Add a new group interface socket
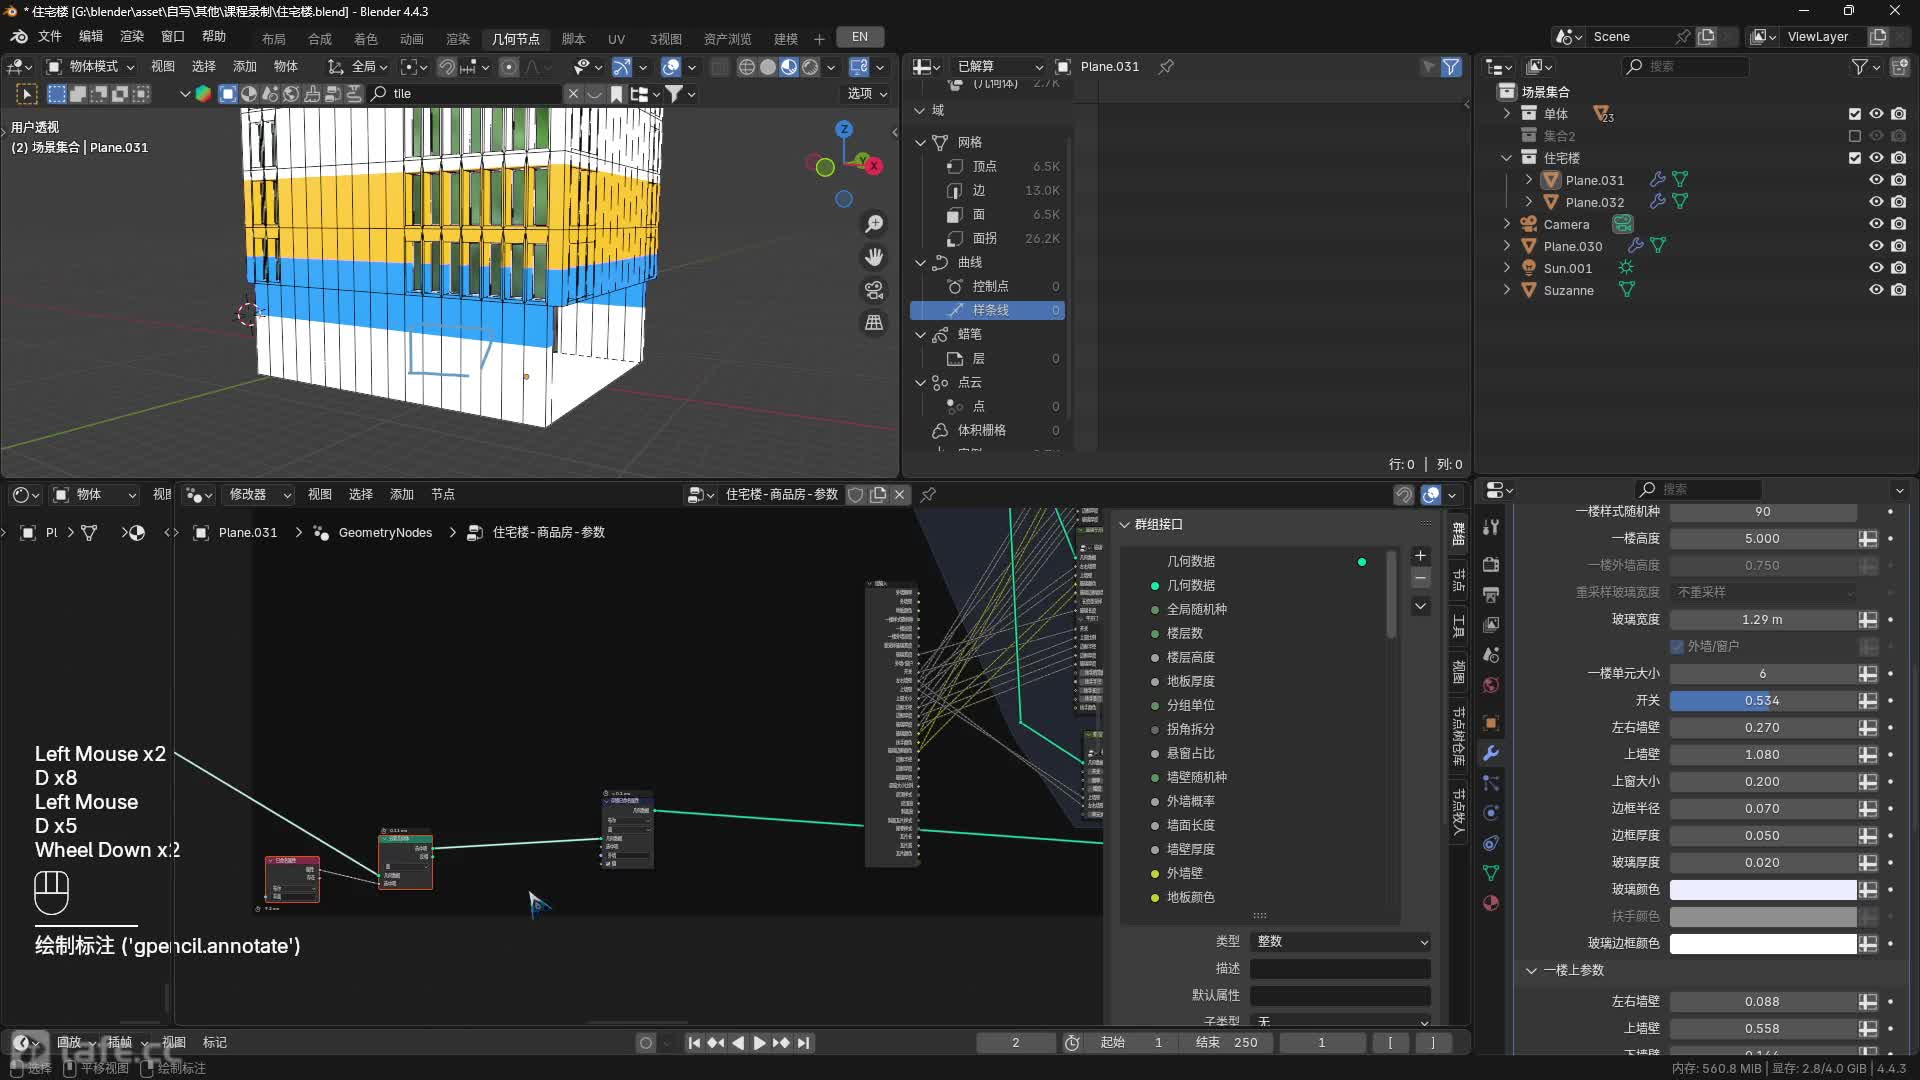This screenshot has width=1920, height=1080. 1420,556
